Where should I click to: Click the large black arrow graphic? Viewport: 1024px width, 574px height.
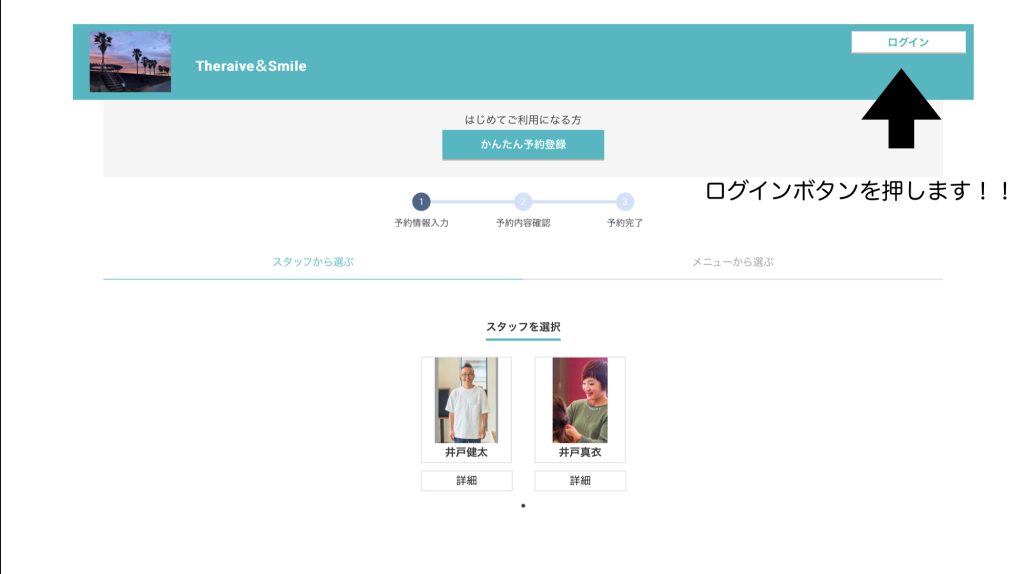click(x=901, y=108)
